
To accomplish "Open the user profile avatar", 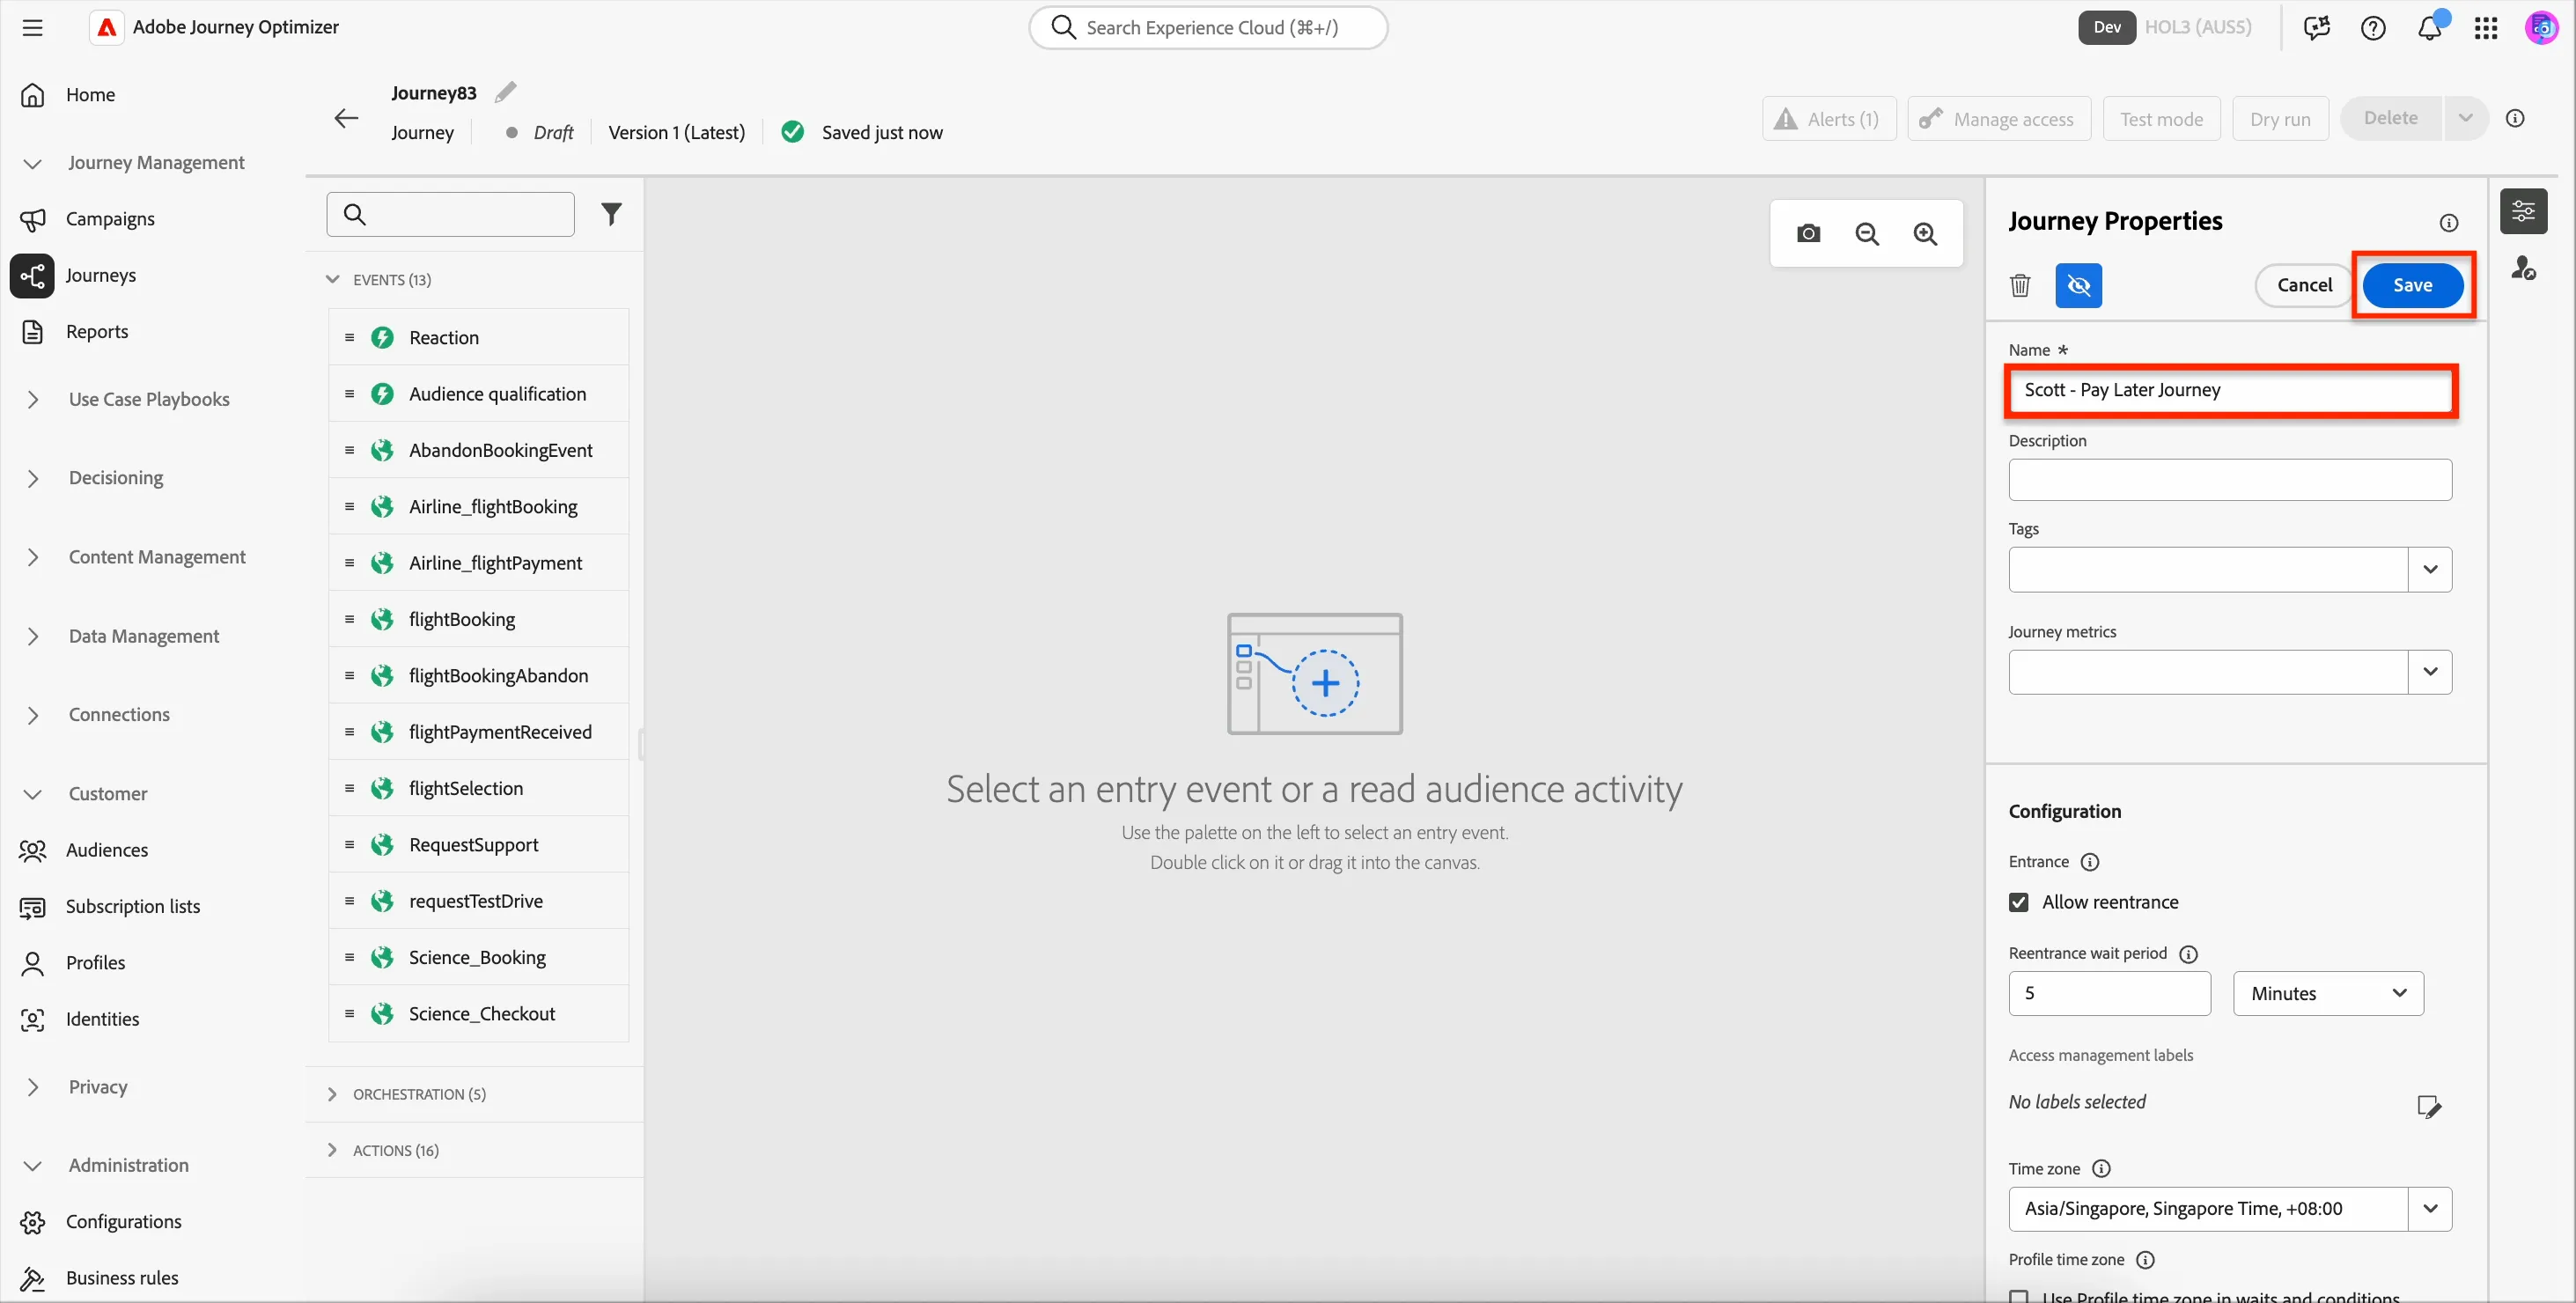I will click(2541, 27).
